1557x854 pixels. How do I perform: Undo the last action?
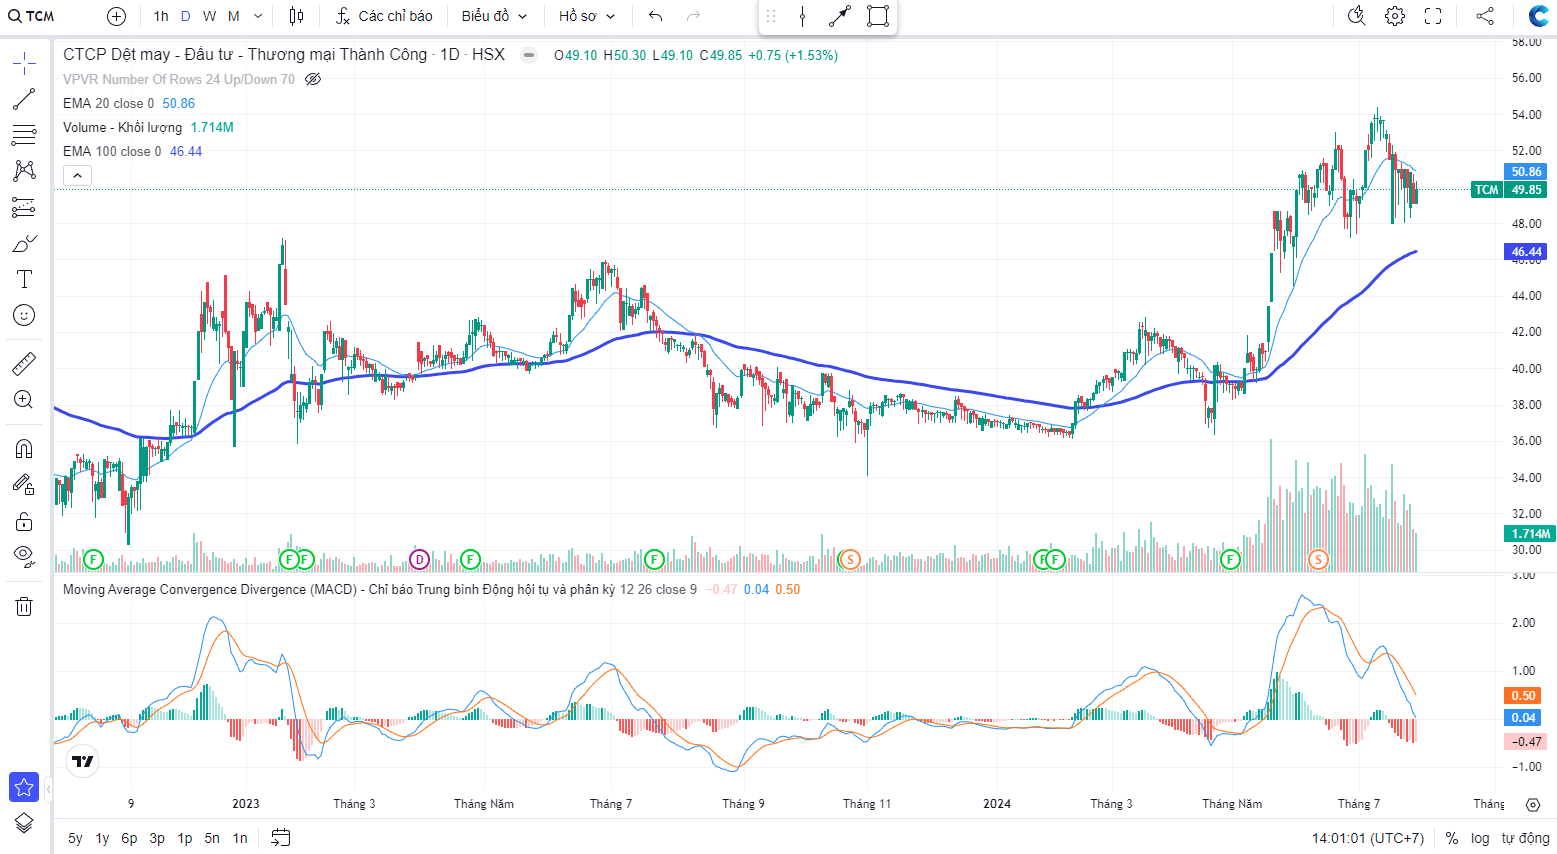pos(656,16)
